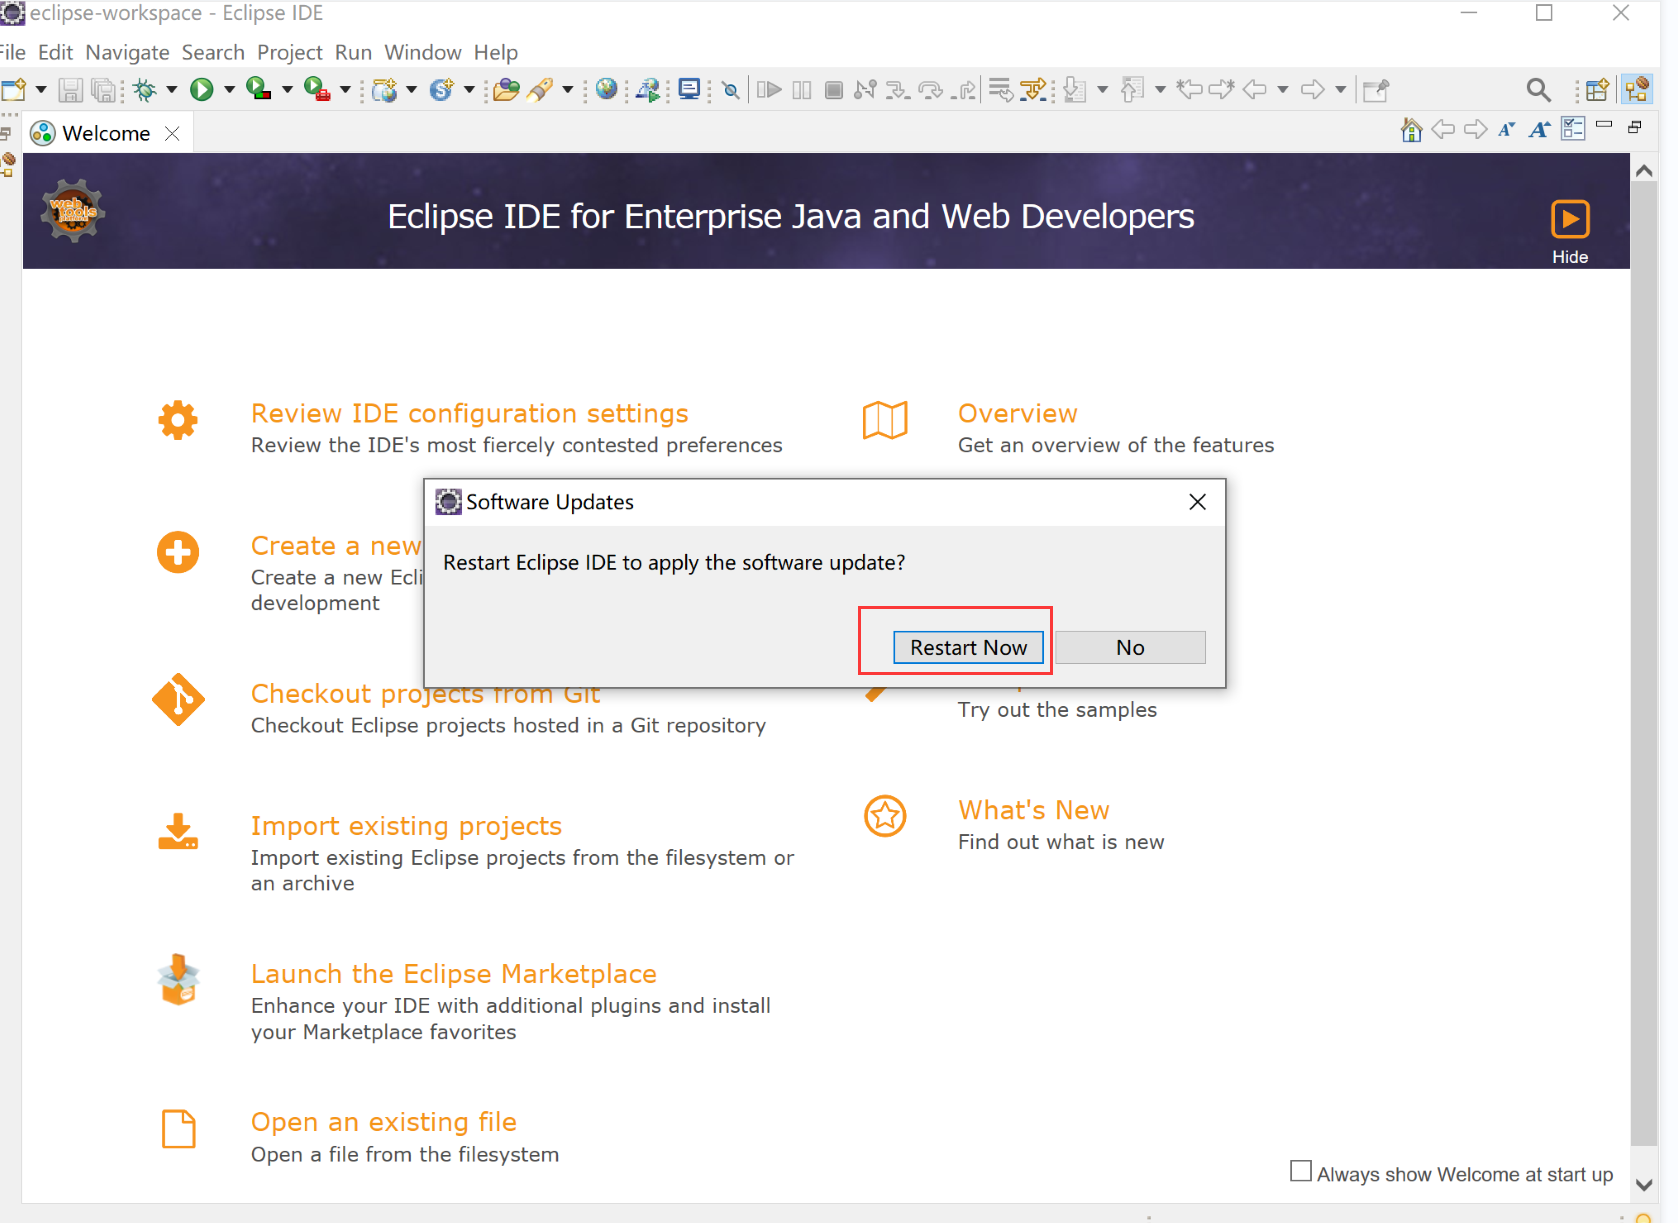Click the Step Over icon
1678x1223 pixels.
click(931, 90)
